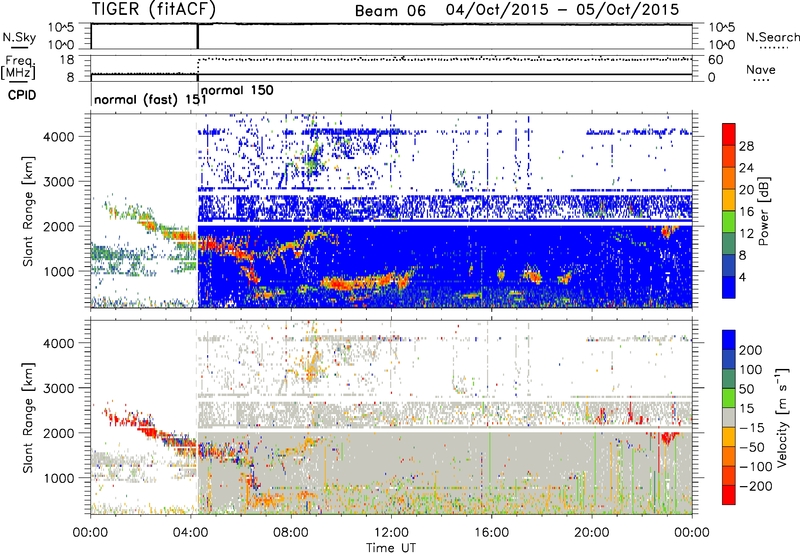Select the N.Search legend label

772,37
